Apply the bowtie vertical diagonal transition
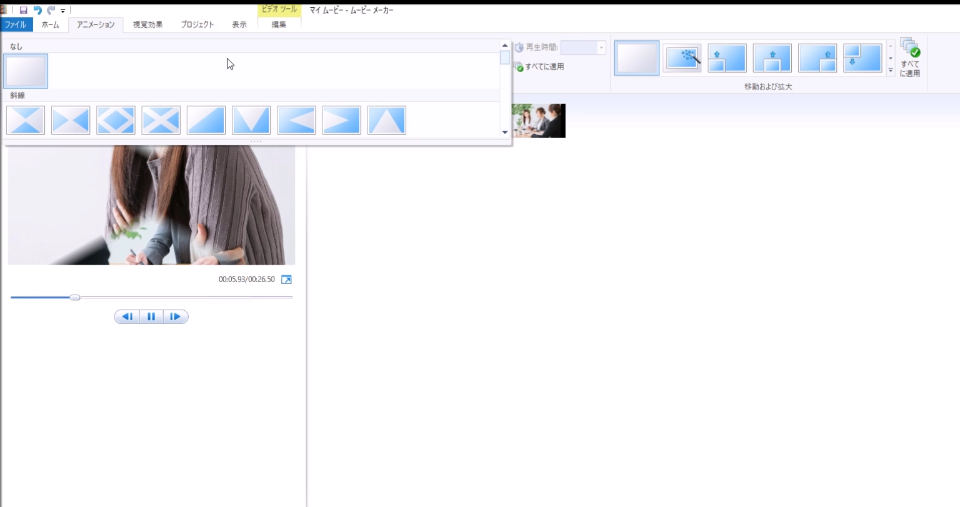Screen dimensions: 960x507 click(25, 120)
